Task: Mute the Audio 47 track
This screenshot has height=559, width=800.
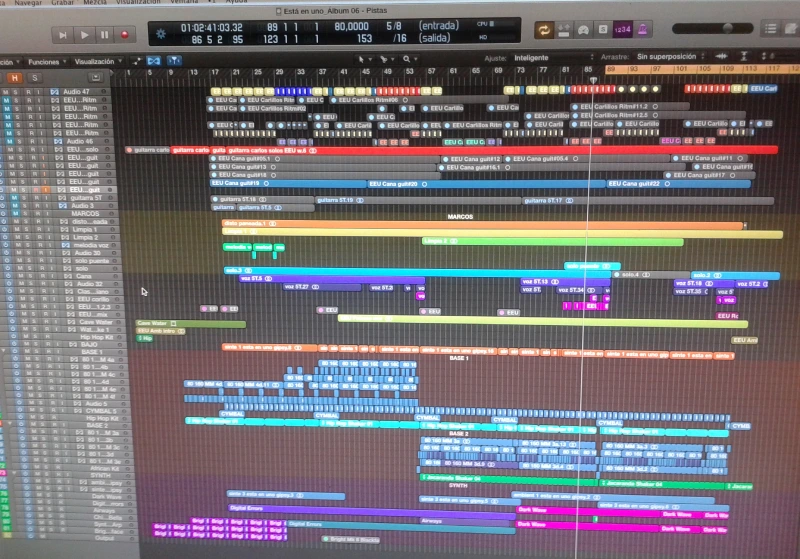Action: point(6,92)
